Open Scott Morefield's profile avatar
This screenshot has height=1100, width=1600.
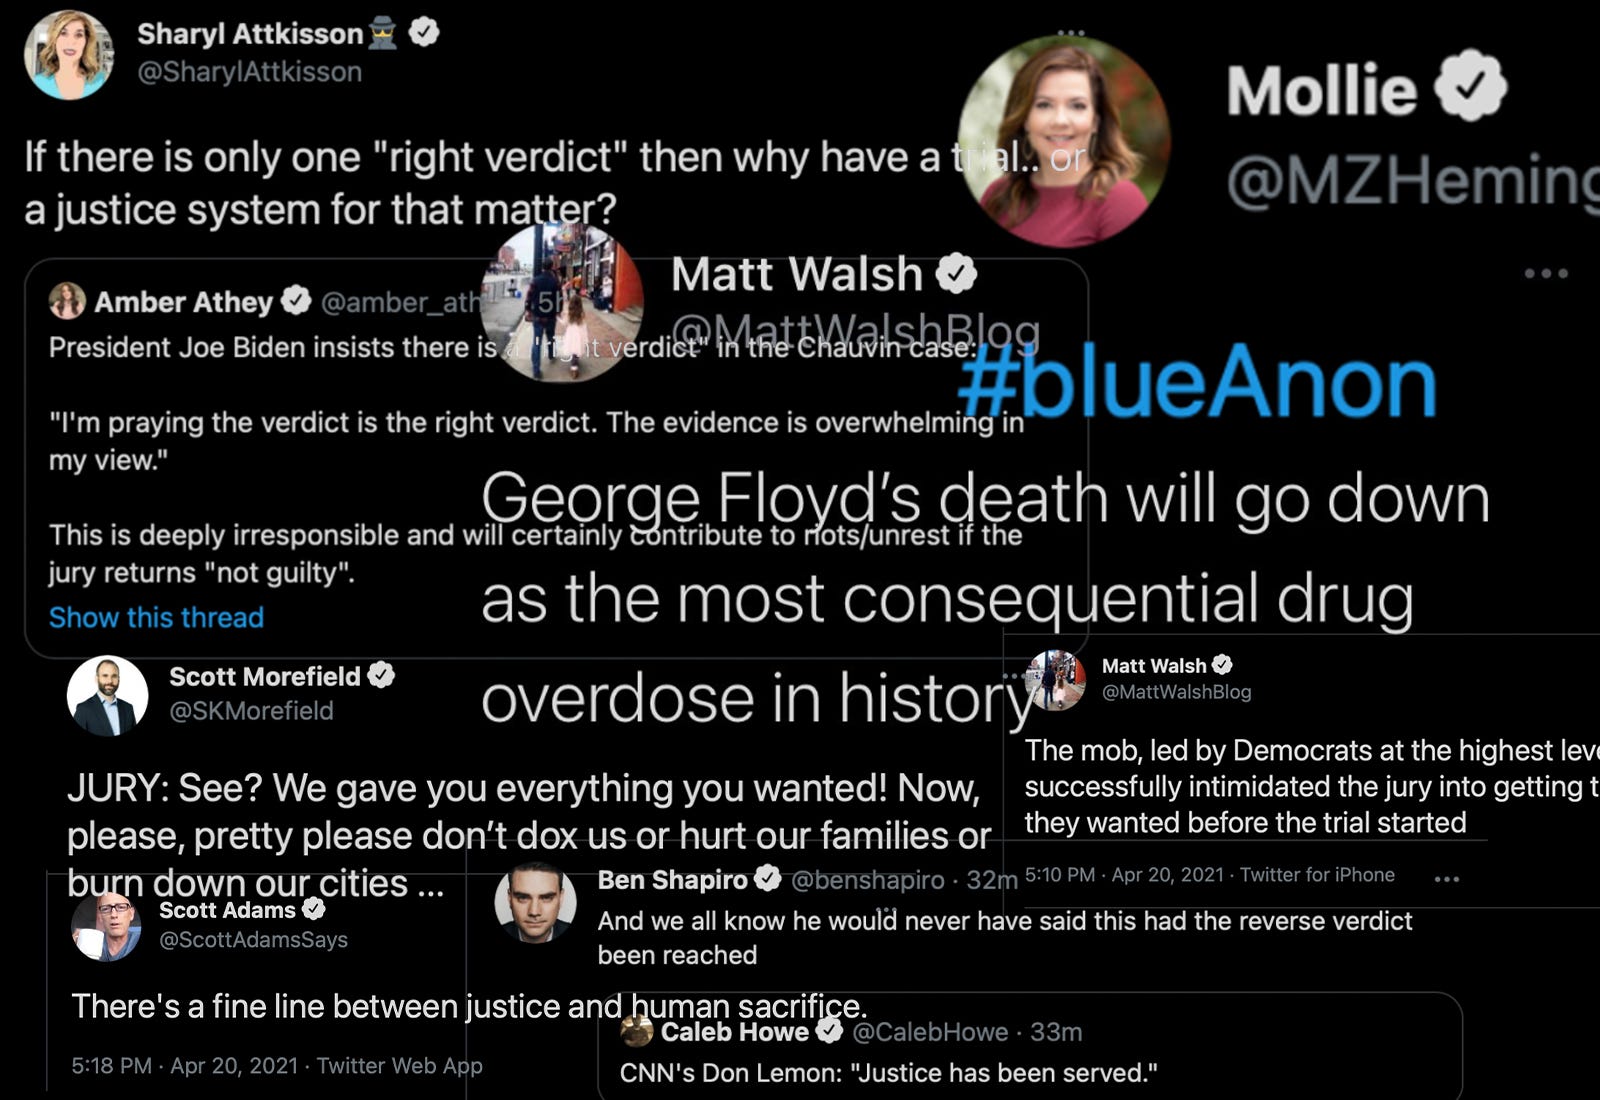[107, 696]
